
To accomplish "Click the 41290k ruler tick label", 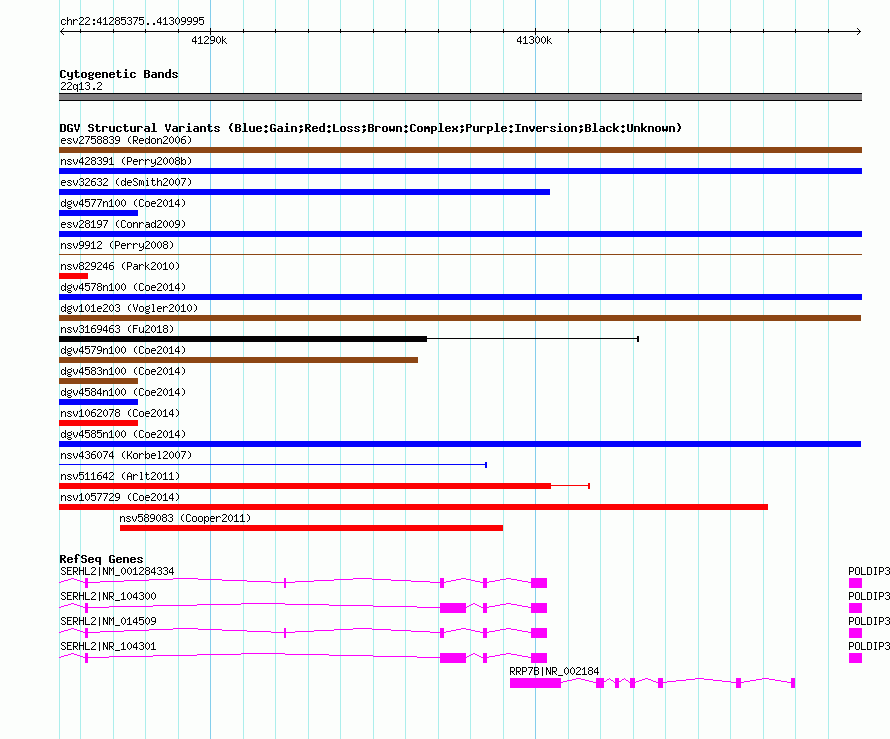I will coord(209,40).
